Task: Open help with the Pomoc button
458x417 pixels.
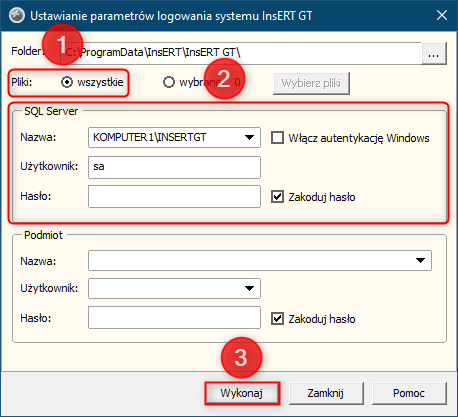Action: coord(409,393)
